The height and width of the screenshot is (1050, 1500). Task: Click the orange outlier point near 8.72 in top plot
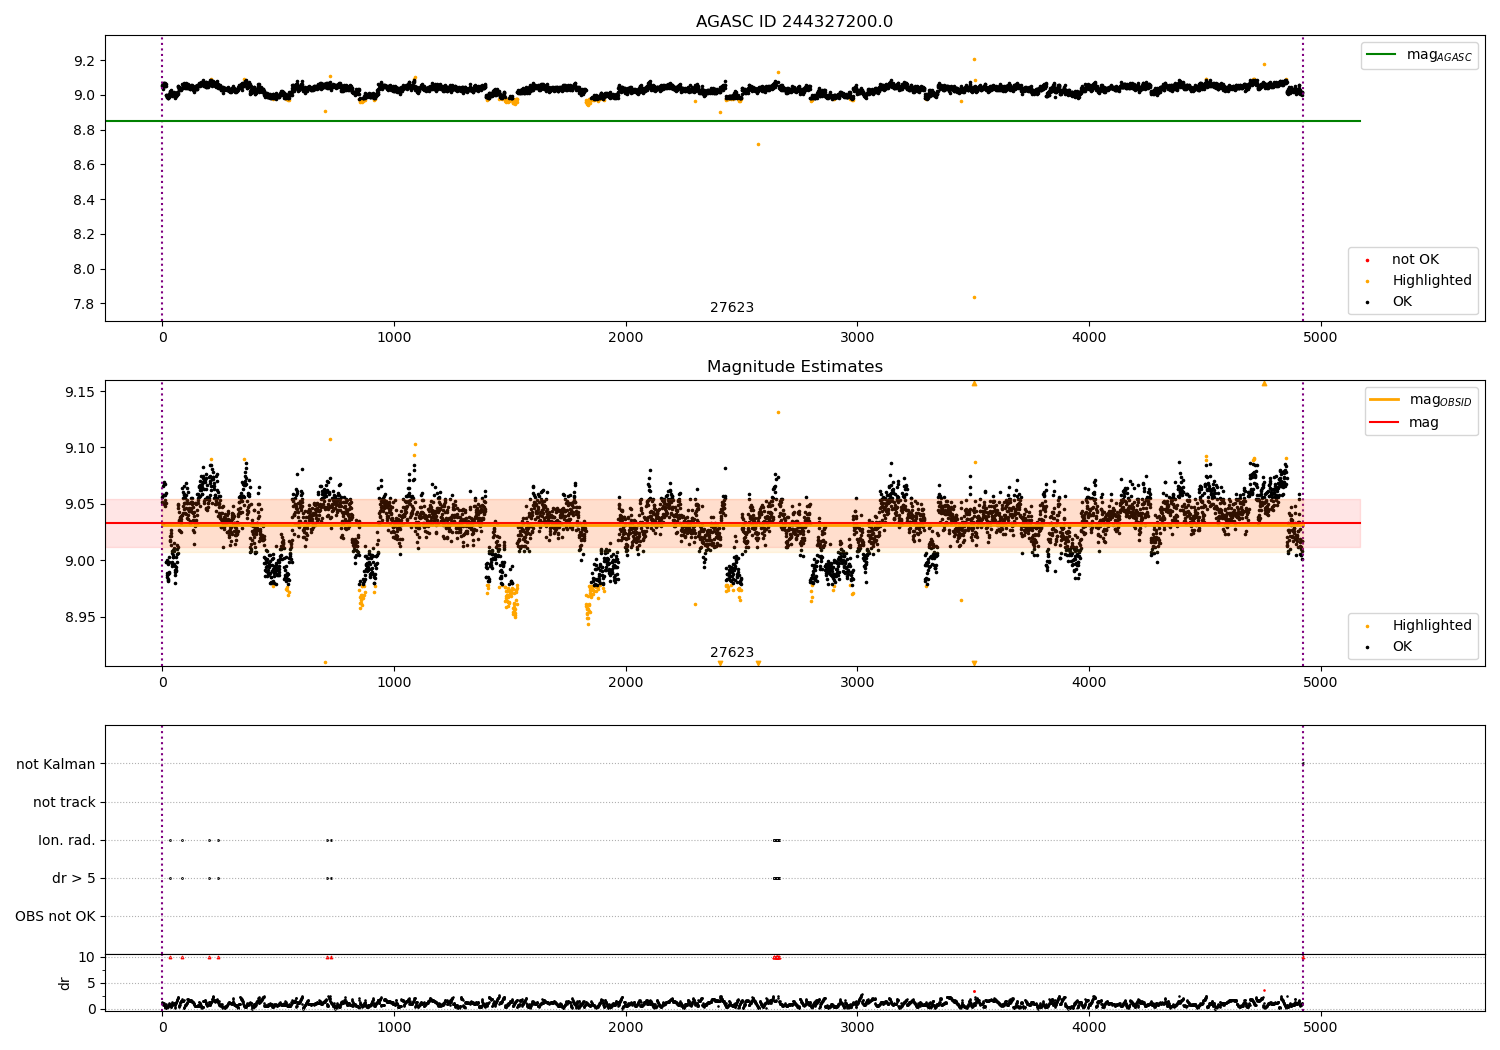pyautogui.click(x=758, y=145)
